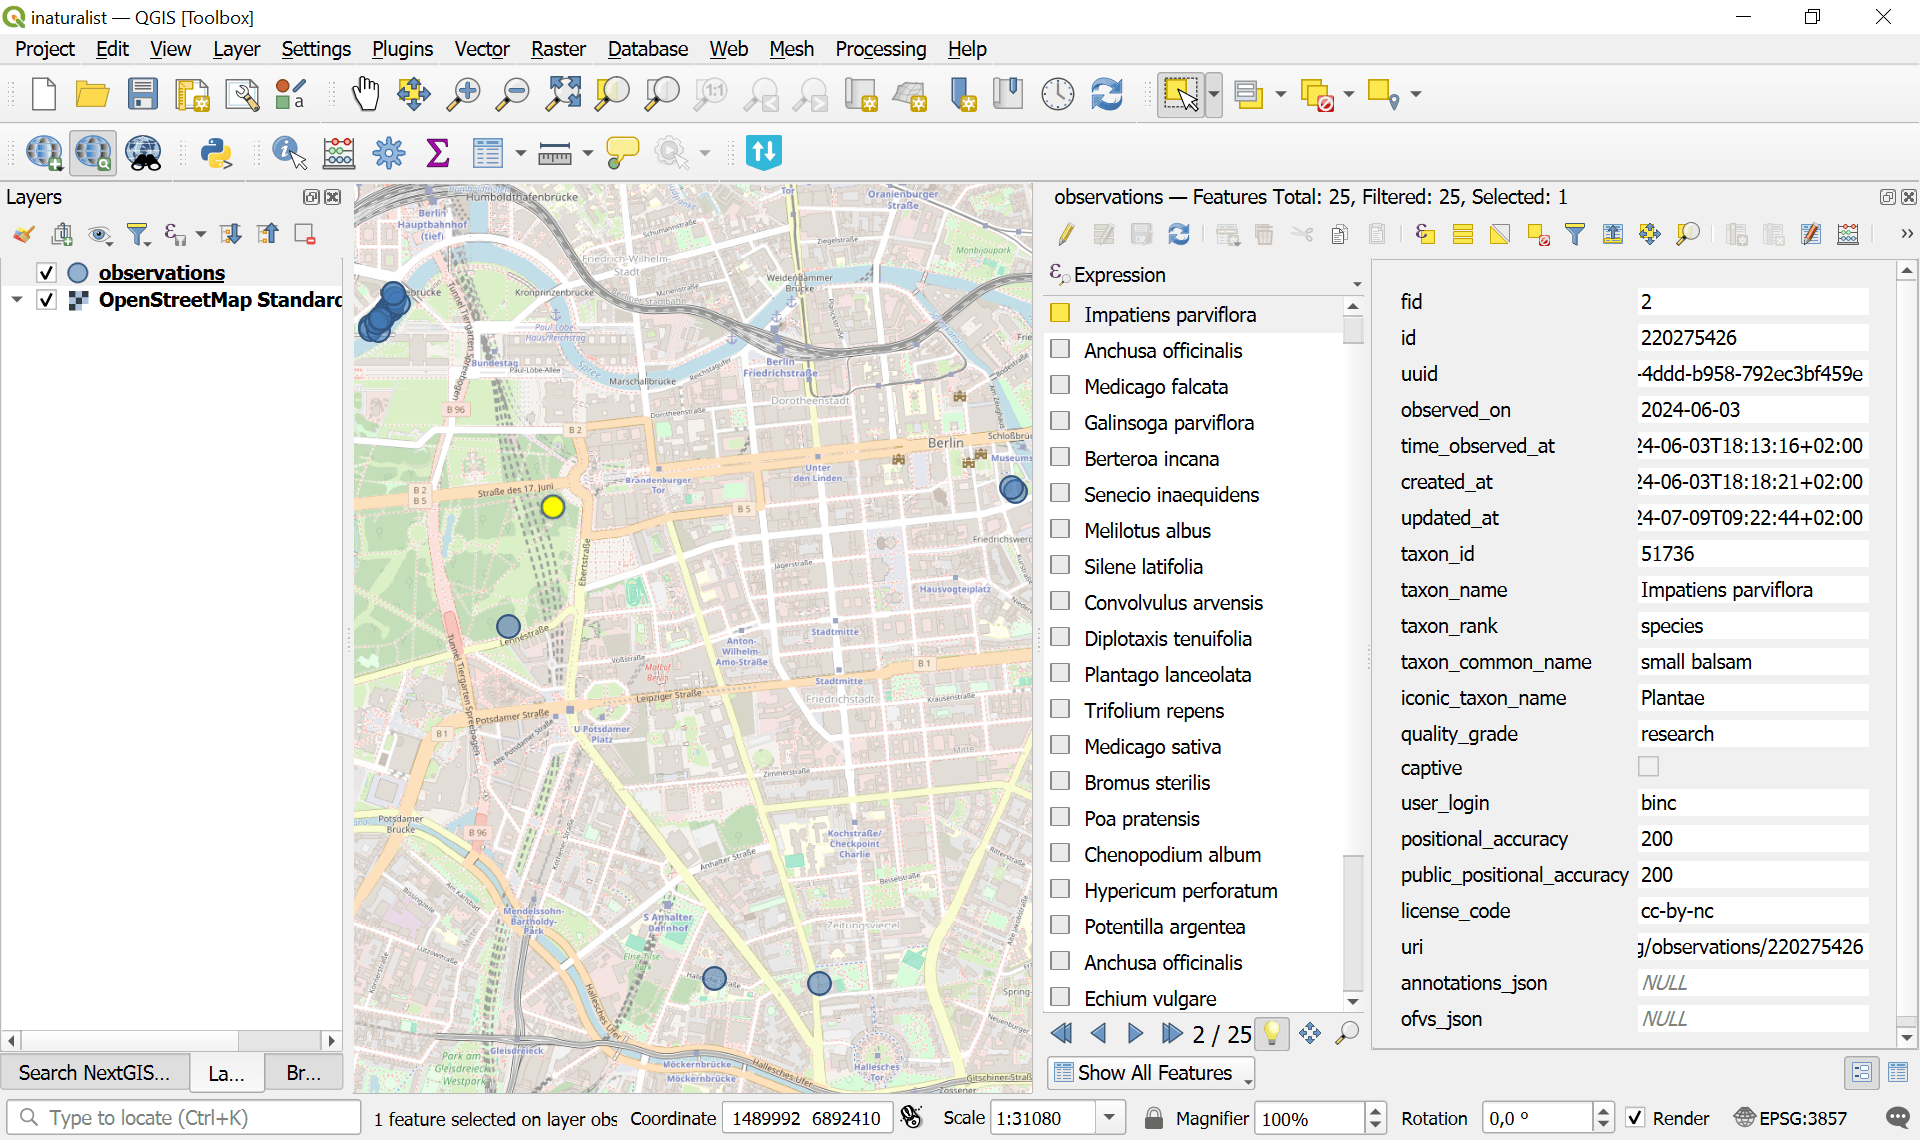Expand the OpenStreetMap Standard layer tree
Image resolution: width=1920 pixels, height=1140 pixels.
[x=17, y=300]
